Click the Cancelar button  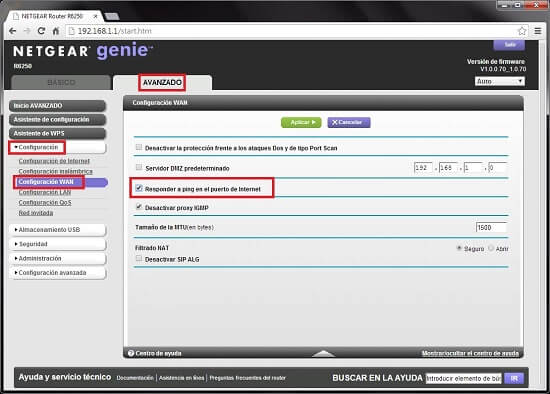click(349, 122)
